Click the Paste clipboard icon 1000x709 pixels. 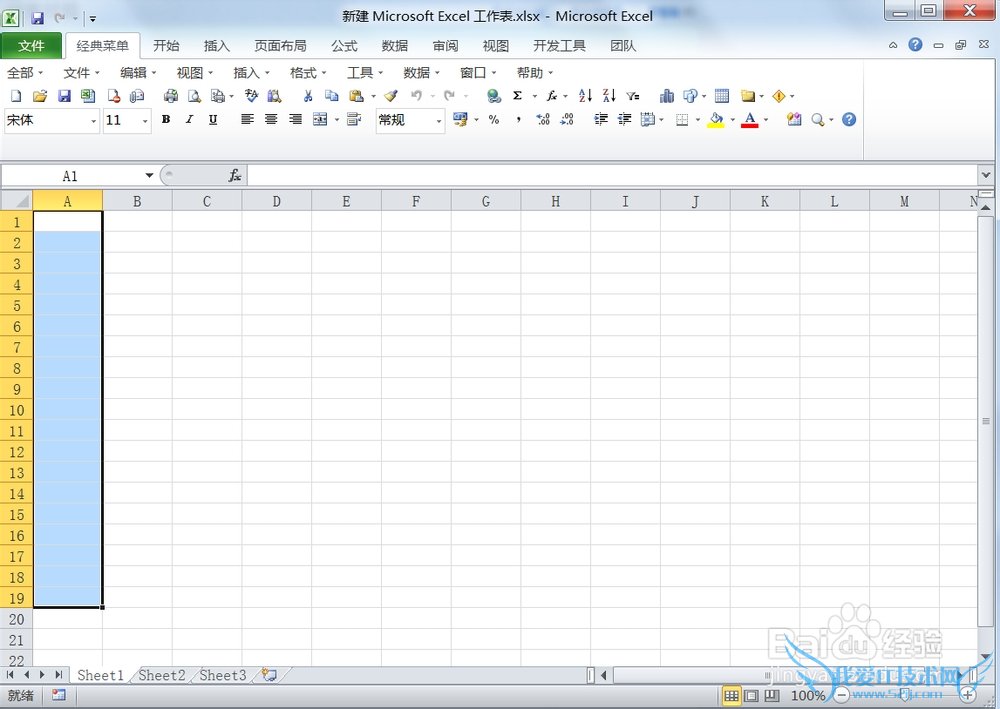(356, 96)
